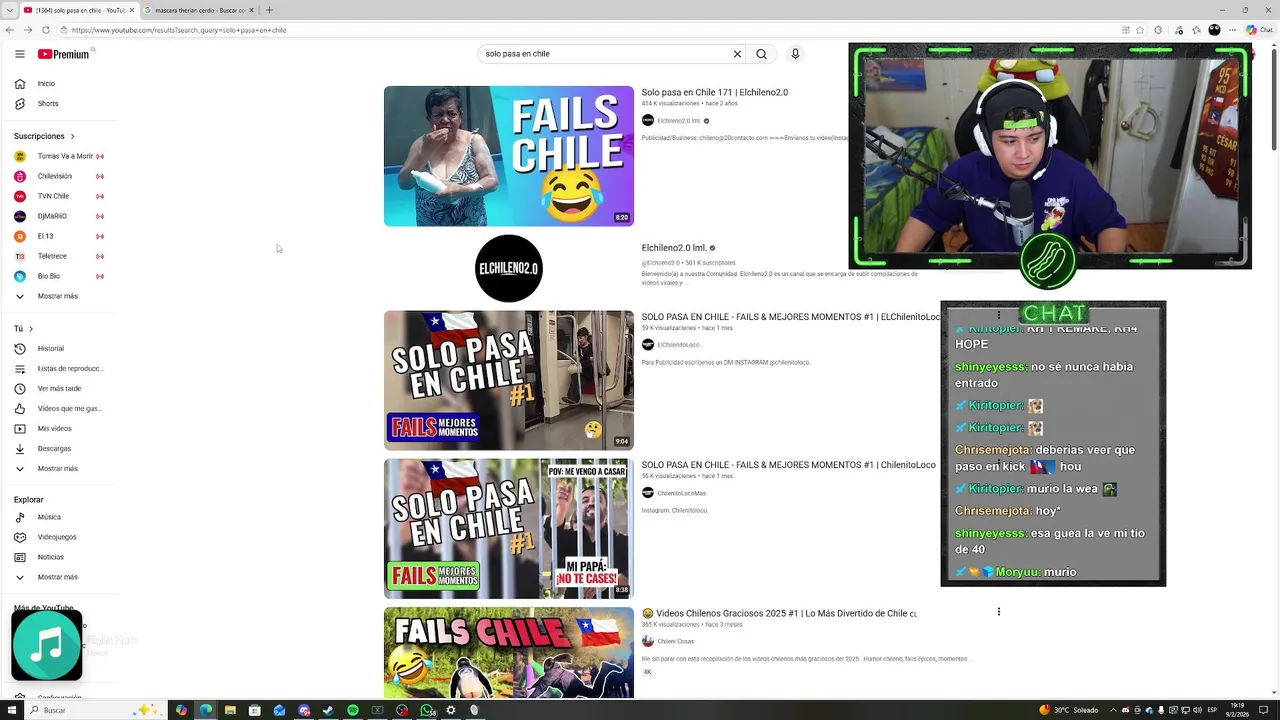This screenshot has width=1280, height=720.
Task: Play the SOLO PASA EN CHILE 9:04 thumbnail
Action: point(508,380)
